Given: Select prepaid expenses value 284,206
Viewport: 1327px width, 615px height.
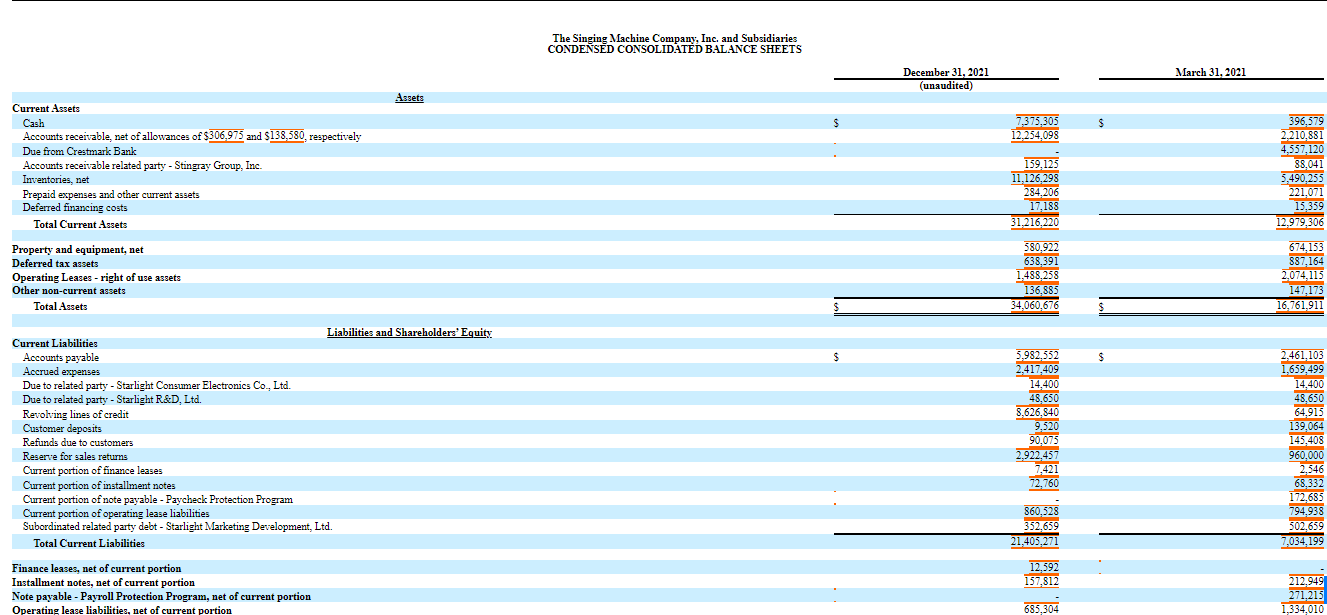Looking at the screenshot, I should [1042, 192].
